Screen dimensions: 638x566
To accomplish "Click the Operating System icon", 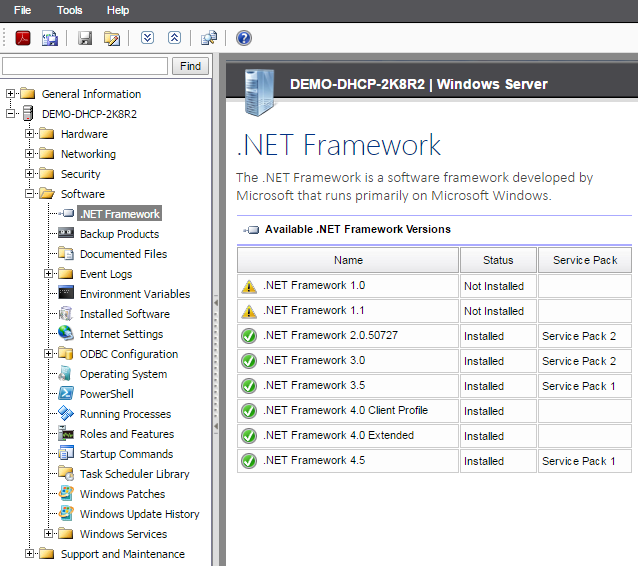I will (65, 373).
